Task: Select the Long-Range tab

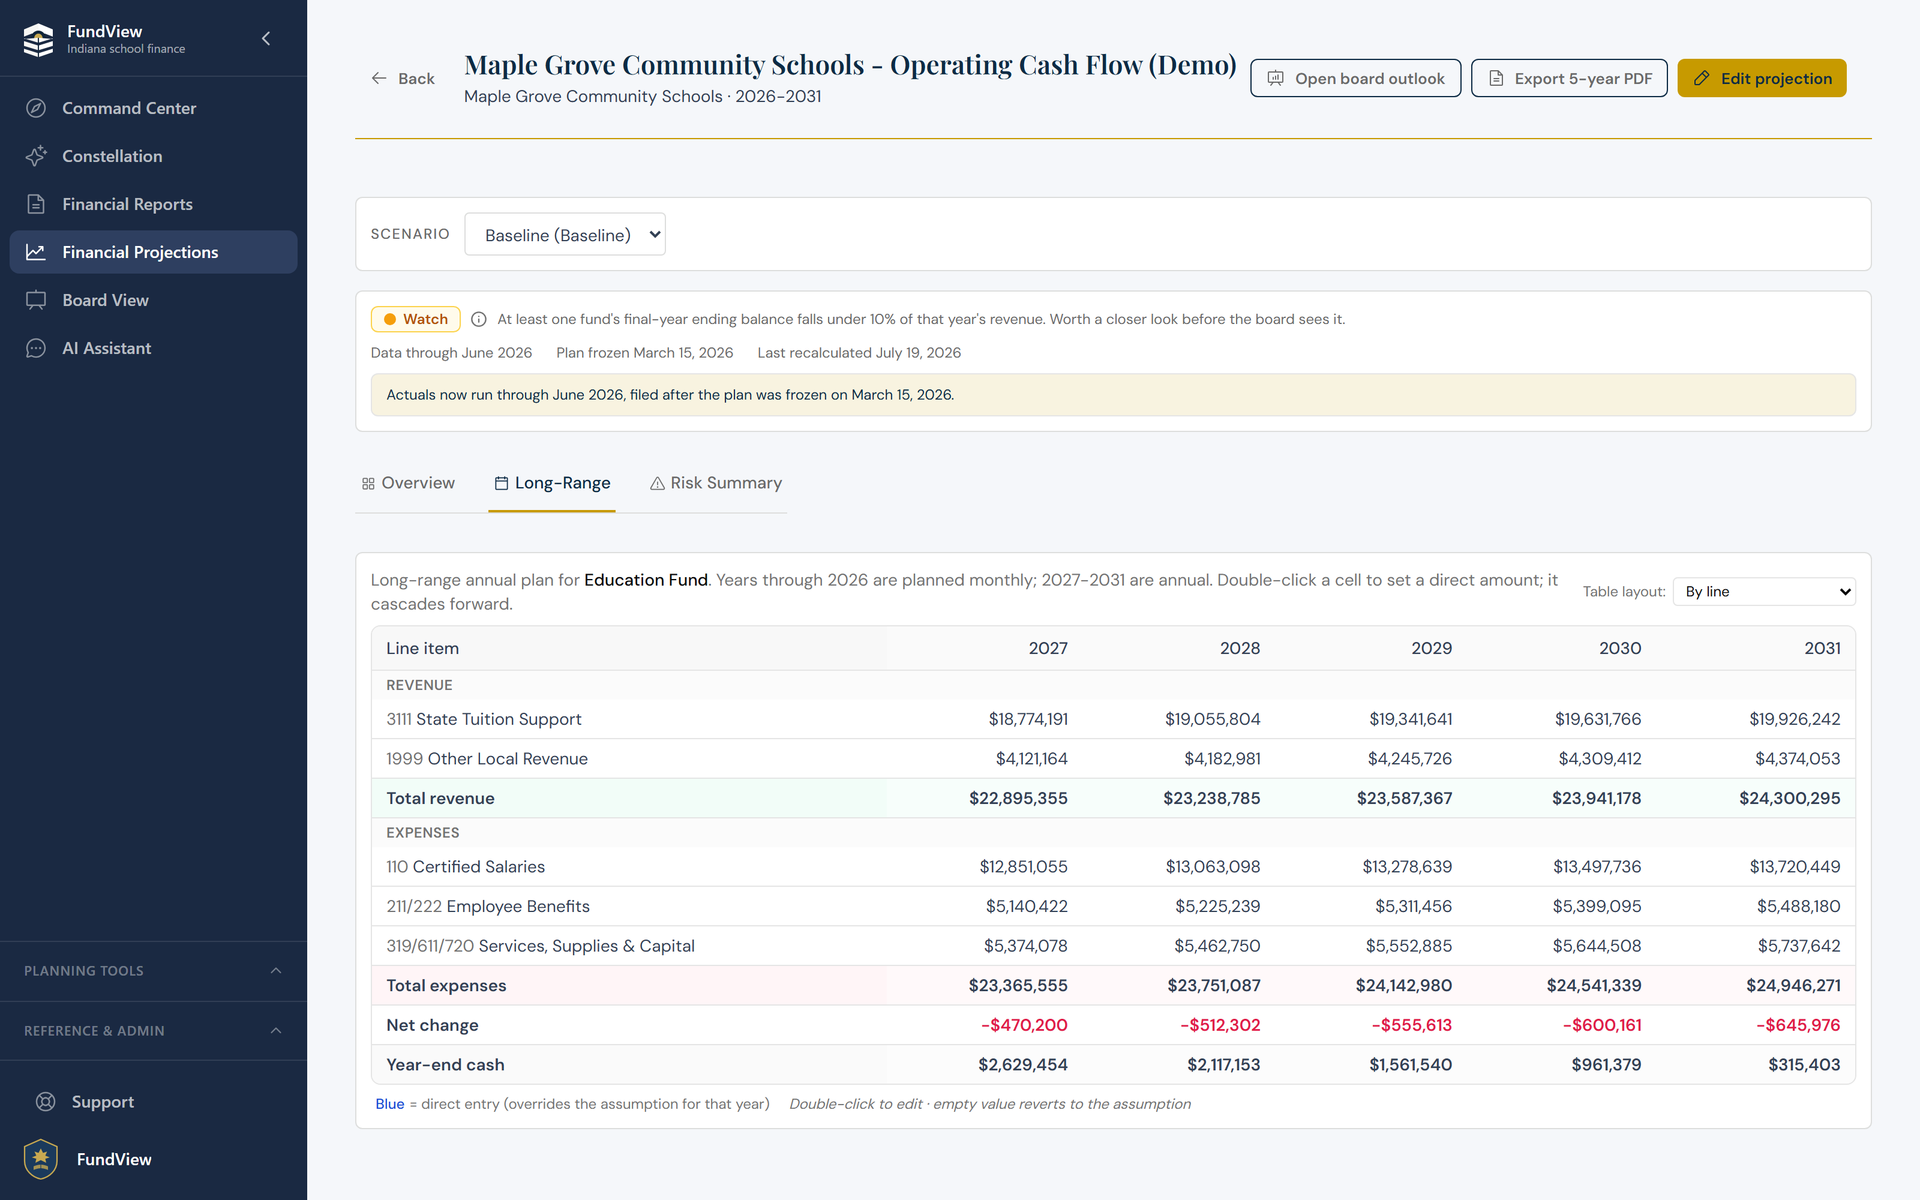Action: click(x=552, y=484)
